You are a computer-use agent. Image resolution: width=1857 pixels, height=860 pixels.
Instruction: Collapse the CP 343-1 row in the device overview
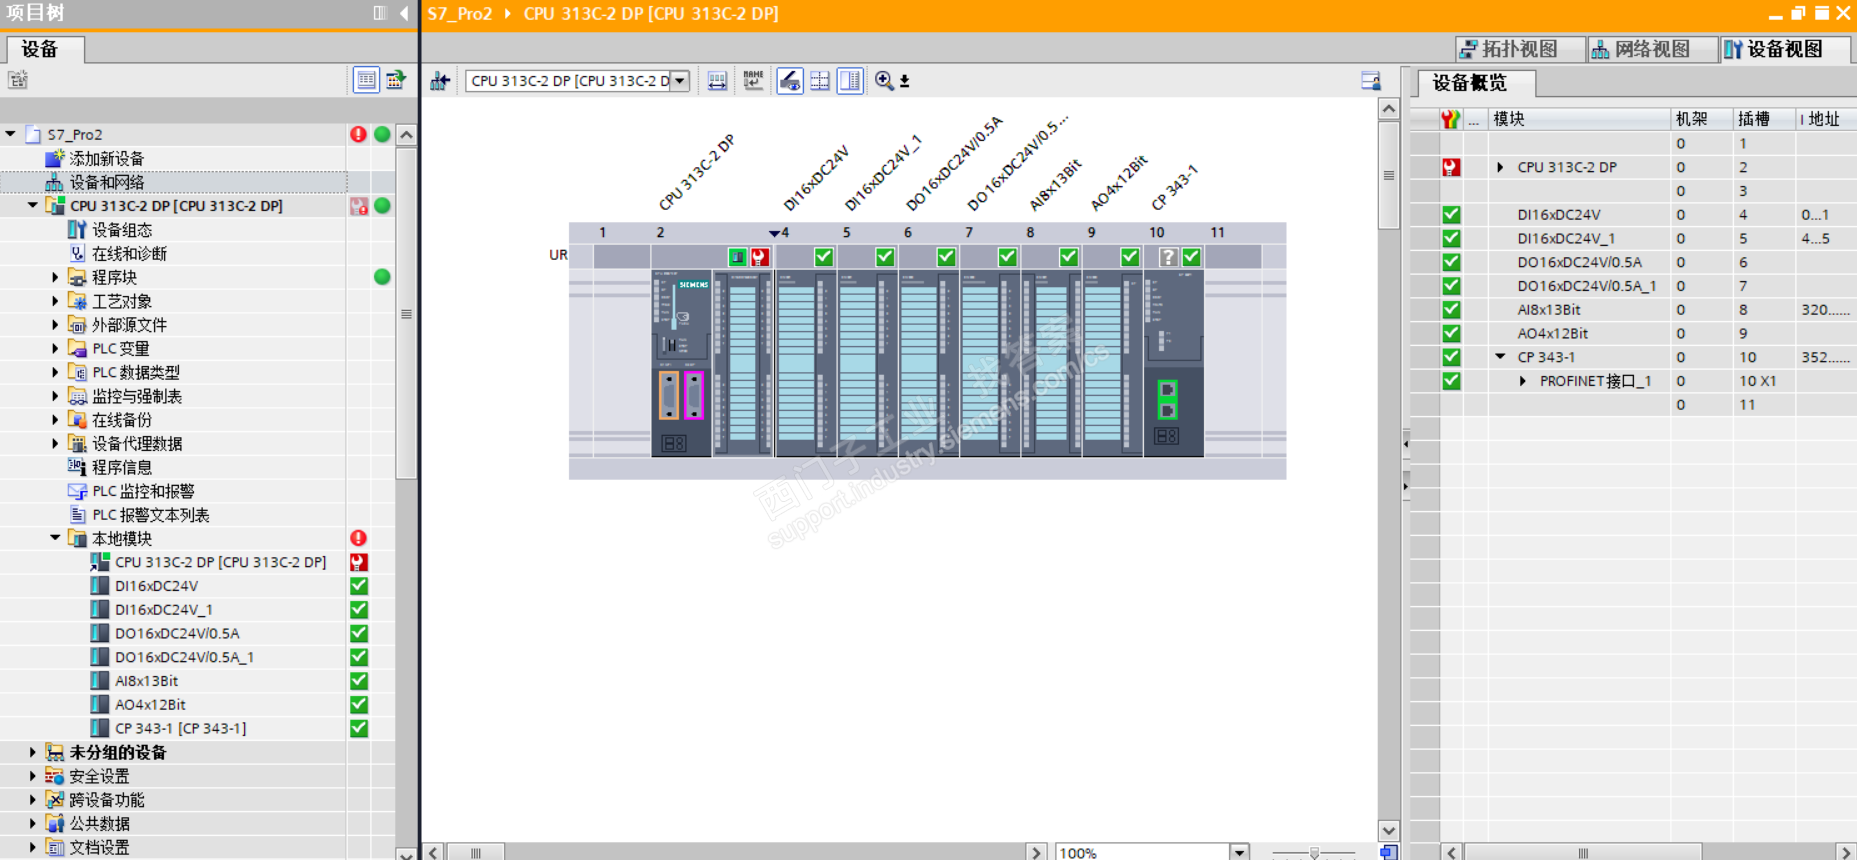1500,357
